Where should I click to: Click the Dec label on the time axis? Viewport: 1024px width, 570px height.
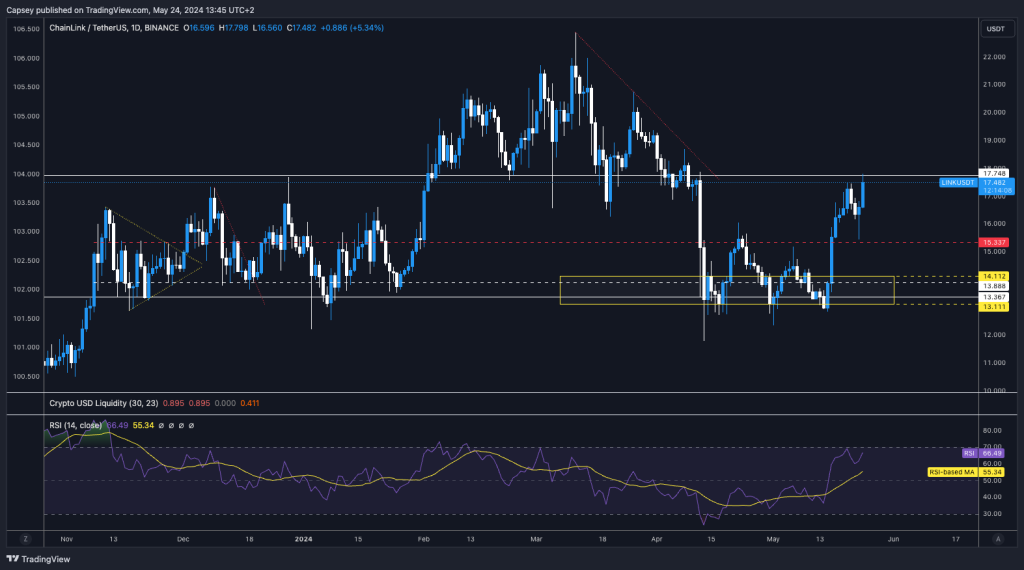click(x=183, y=539)
